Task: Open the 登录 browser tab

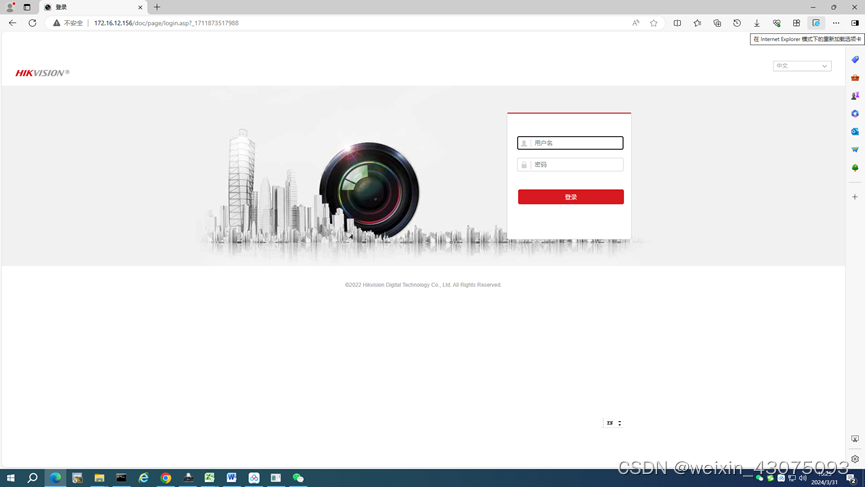Action: click(x=93, y=7)
